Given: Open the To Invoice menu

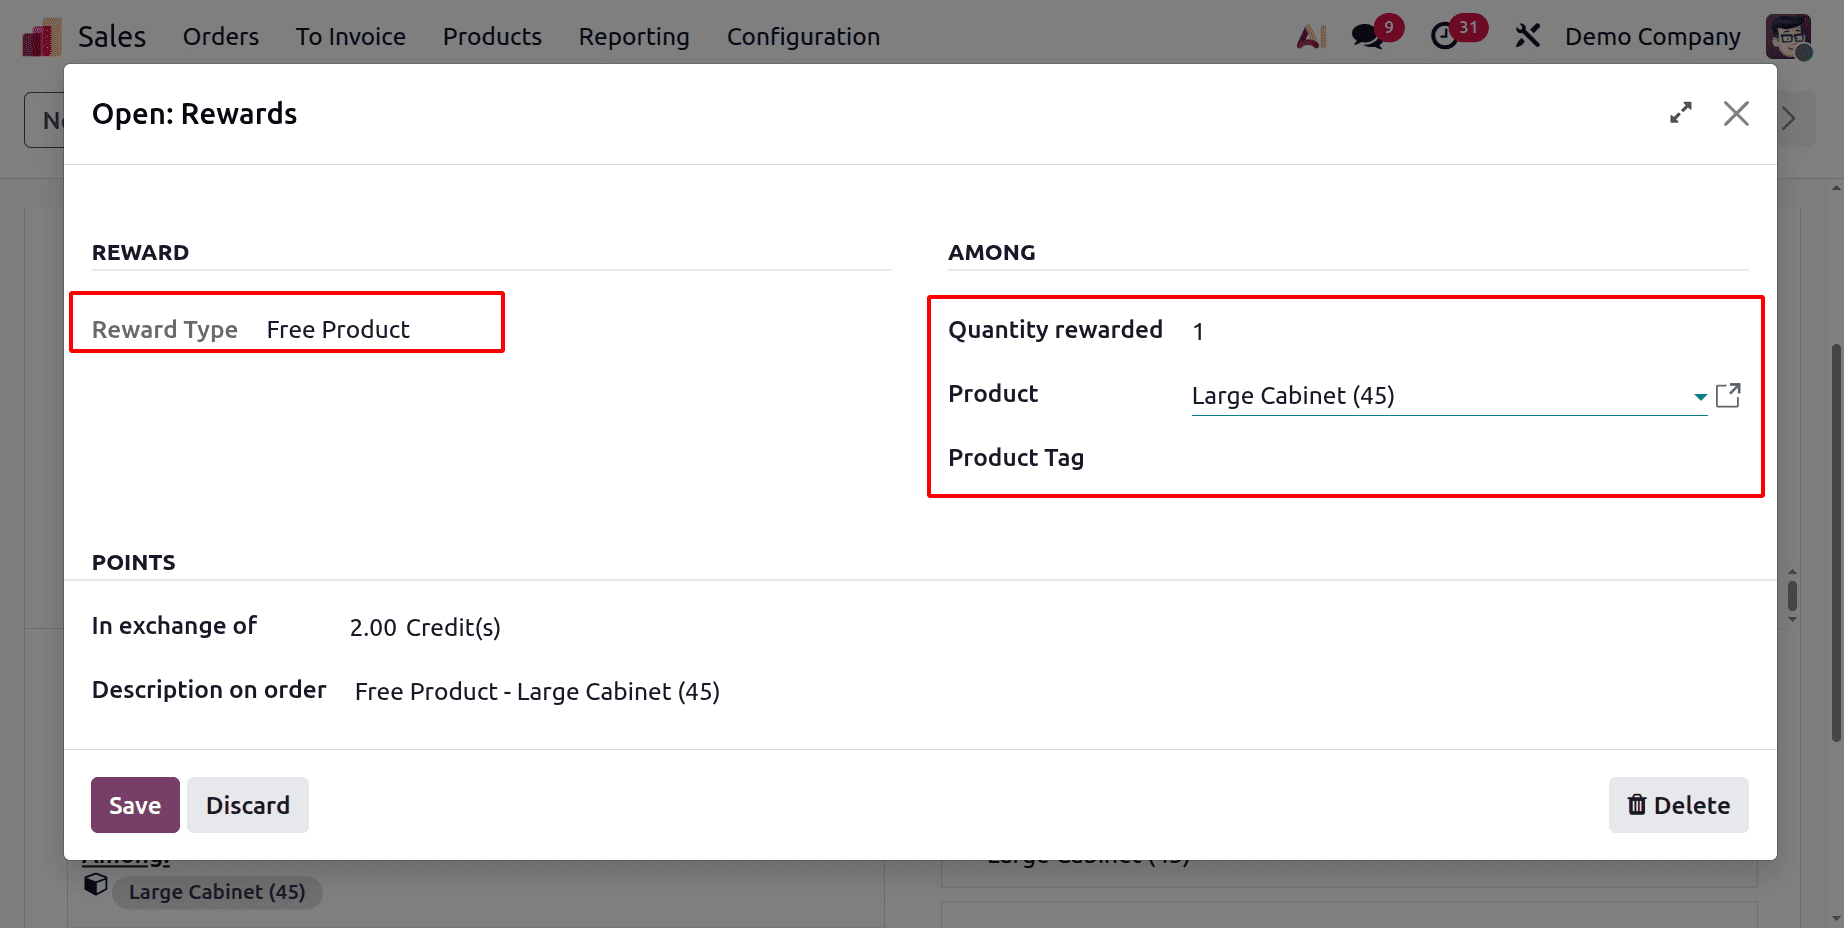Looking at the screenshot, I should click(x=350, y=36).
